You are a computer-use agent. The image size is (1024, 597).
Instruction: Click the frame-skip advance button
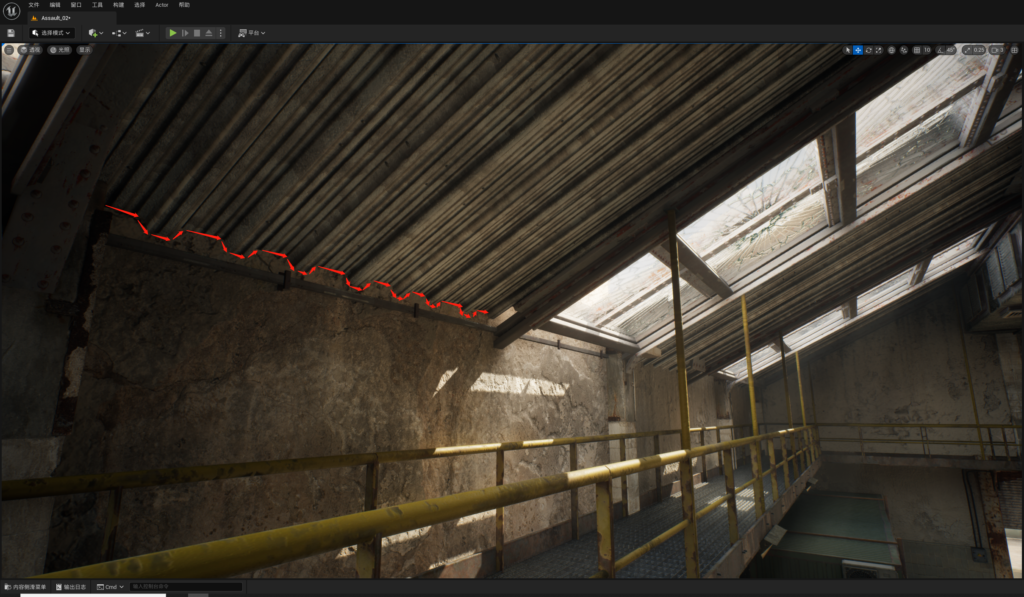click(x=185, y=33)
